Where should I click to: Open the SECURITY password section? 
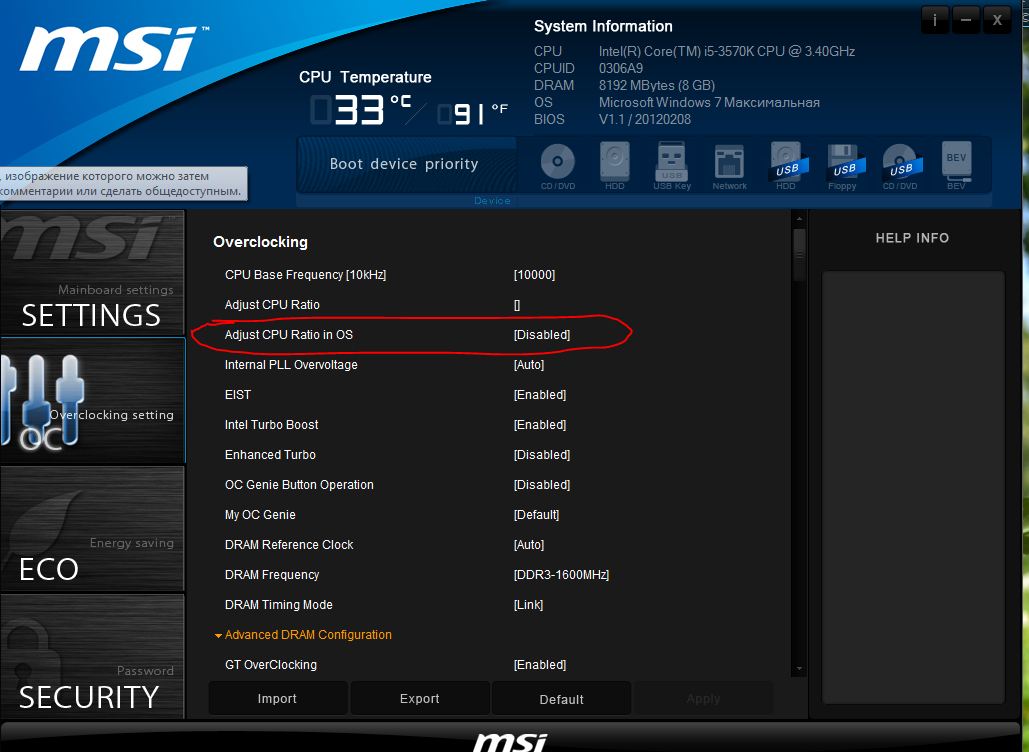[93, 656]
